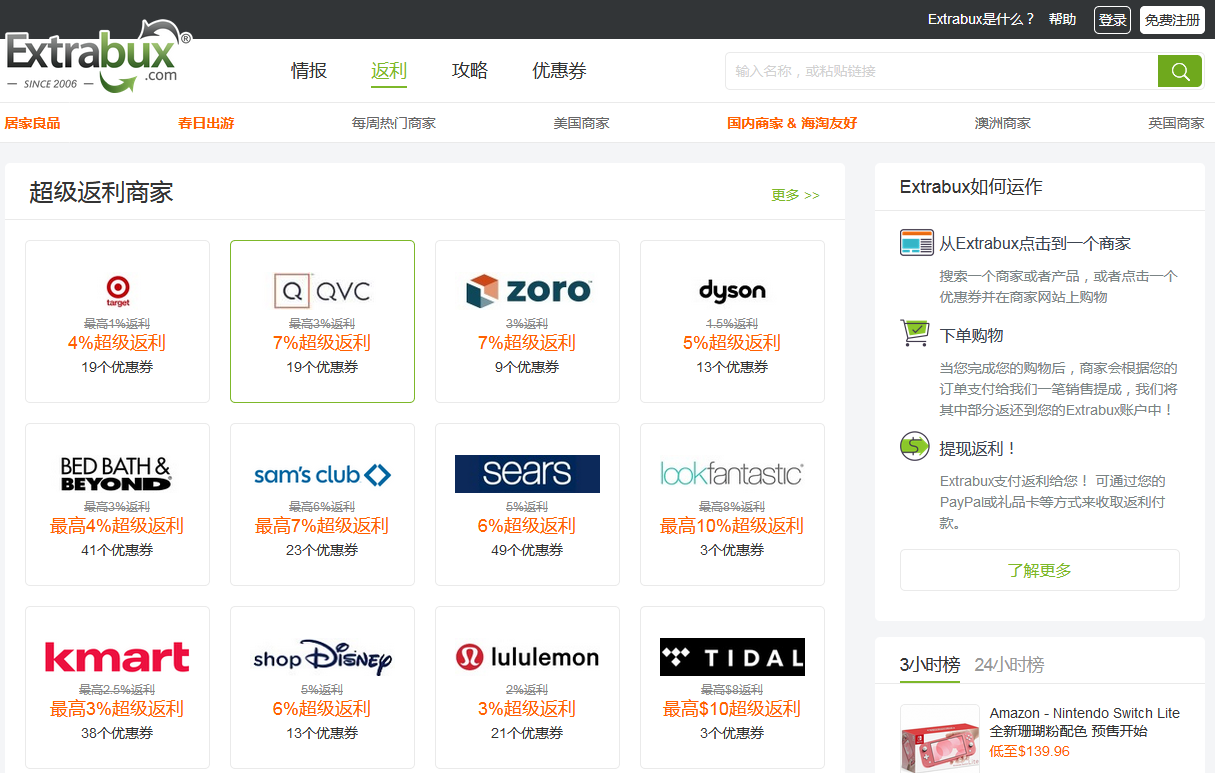Select the Dyson brand logo

point(732,291)
